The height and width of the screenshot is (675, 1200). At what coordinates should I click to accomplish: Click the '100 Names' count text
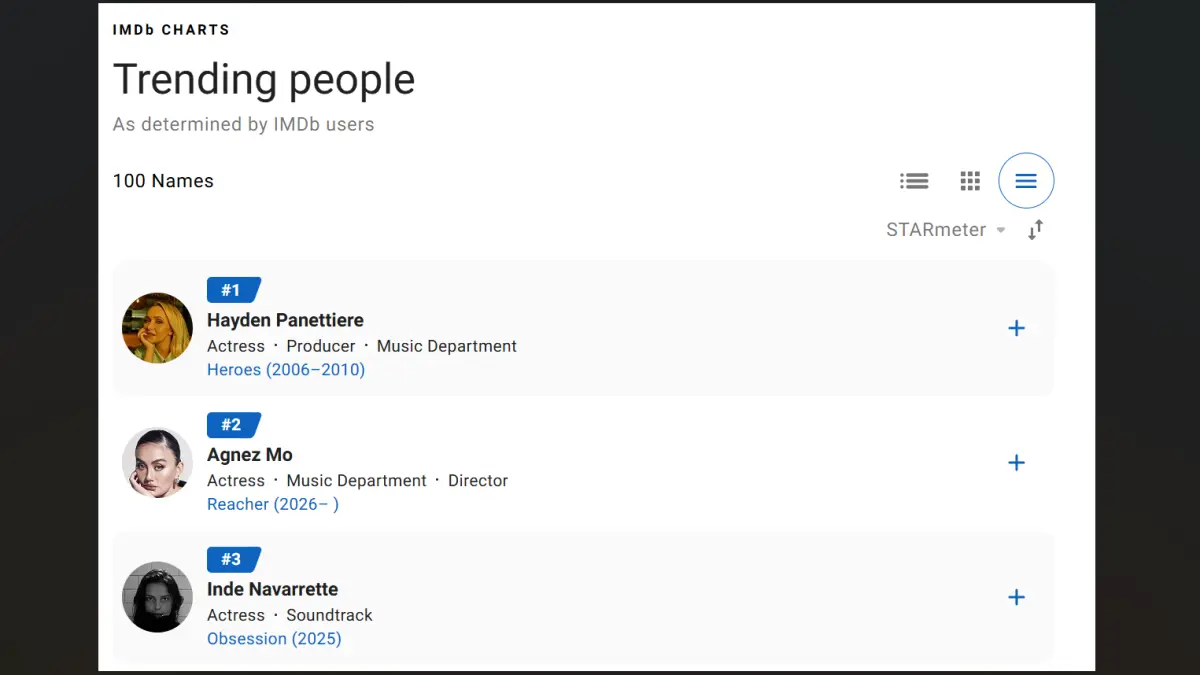tap(163, 181)
